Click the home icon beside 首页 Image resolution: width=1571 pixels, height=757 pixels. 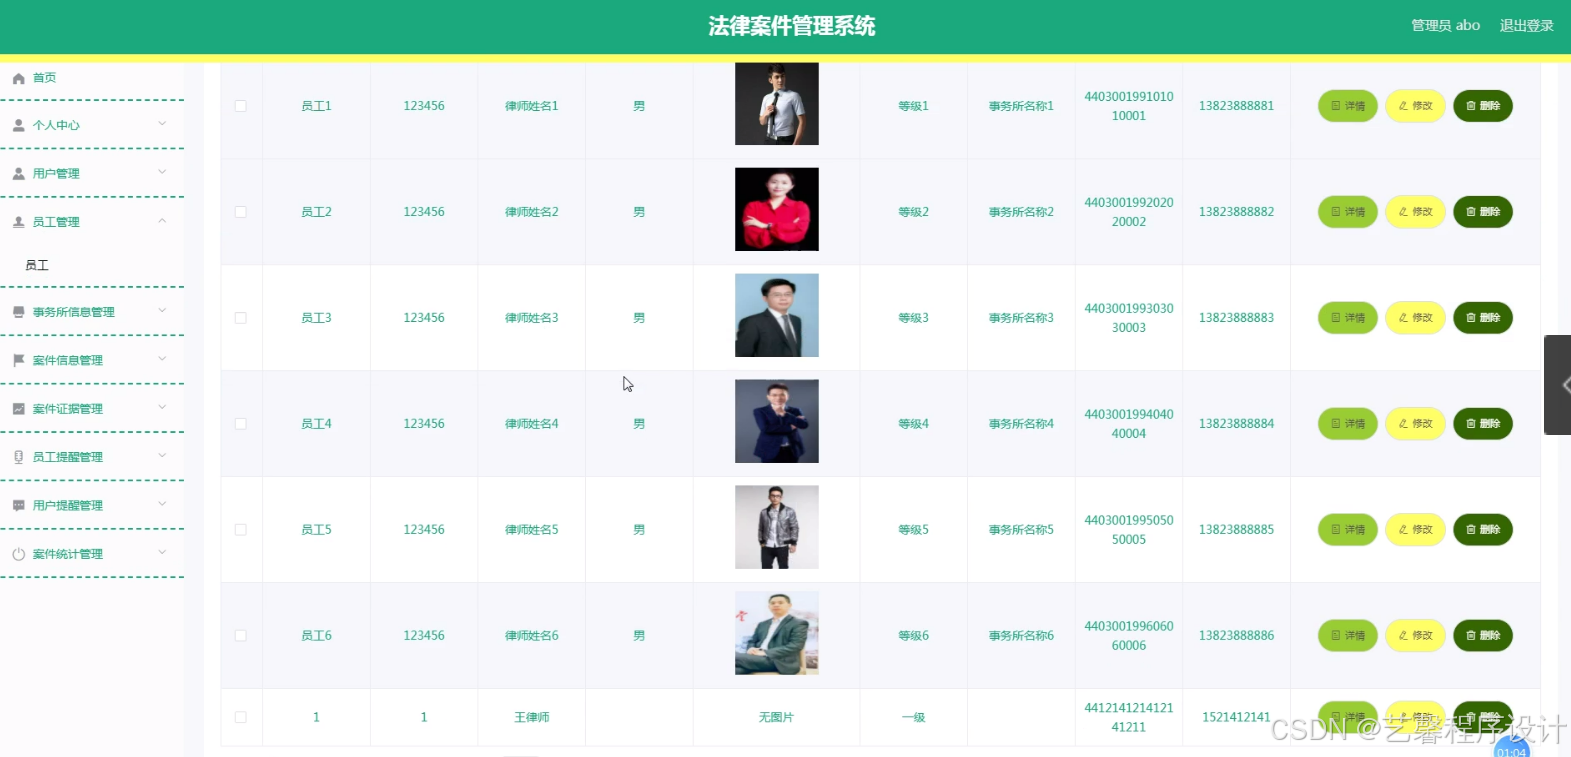(17, 77)
